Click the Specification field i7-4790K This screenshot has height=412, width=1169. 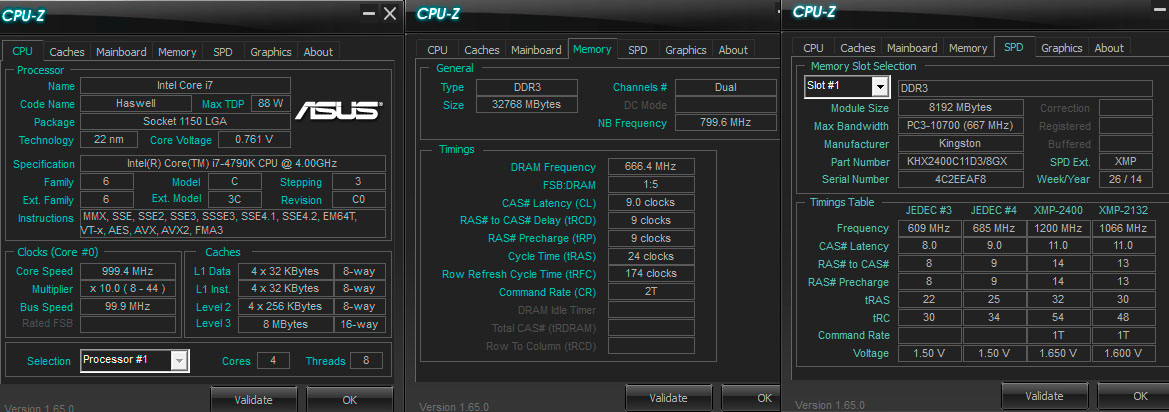pyautogui.click(x=233, y=164)
